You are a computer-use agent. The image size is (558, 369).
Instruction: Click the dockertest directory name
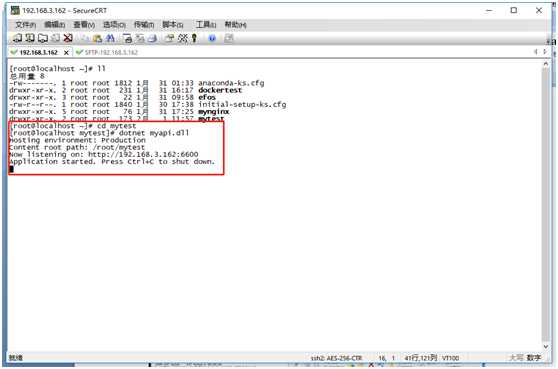coord(220,90)
